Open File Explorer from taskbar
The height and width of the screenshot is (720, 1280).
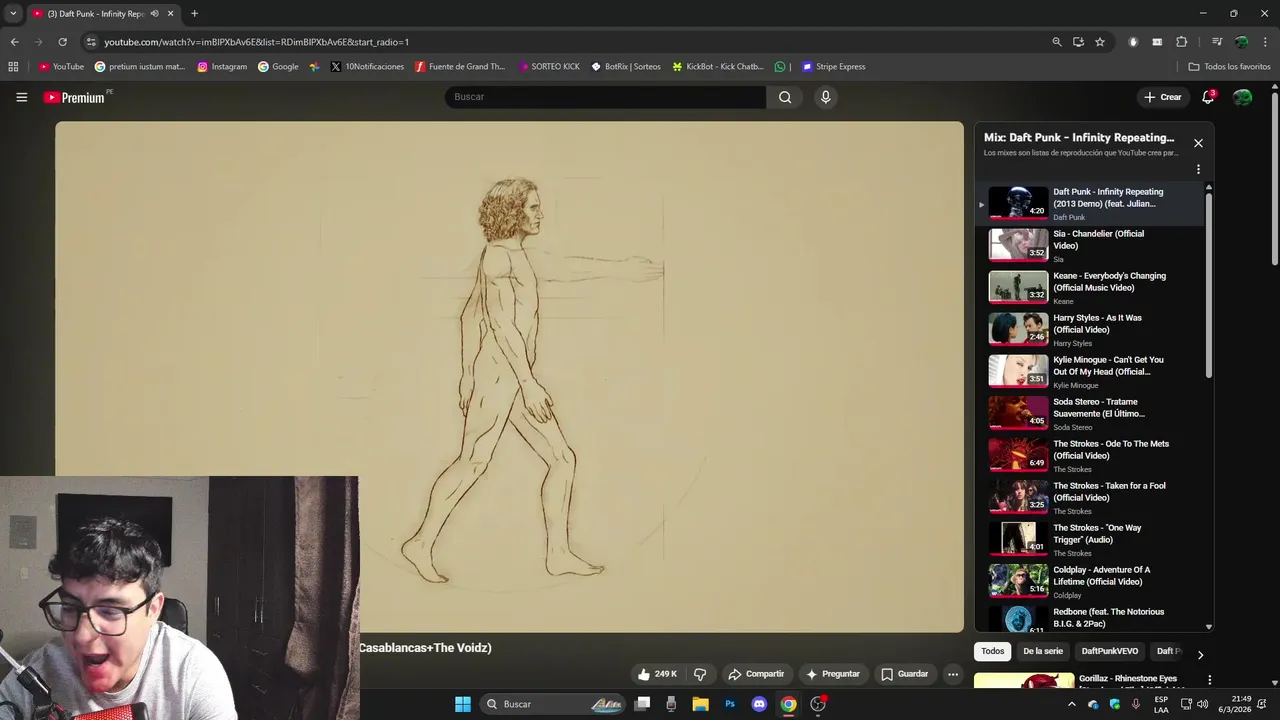click(x=701, y=704)
